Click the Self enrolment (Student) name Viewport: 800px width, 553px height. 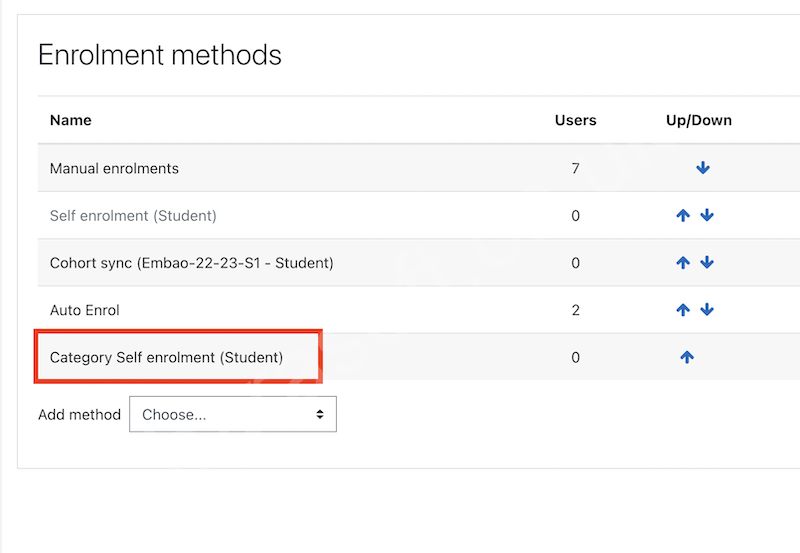point(133,216)
